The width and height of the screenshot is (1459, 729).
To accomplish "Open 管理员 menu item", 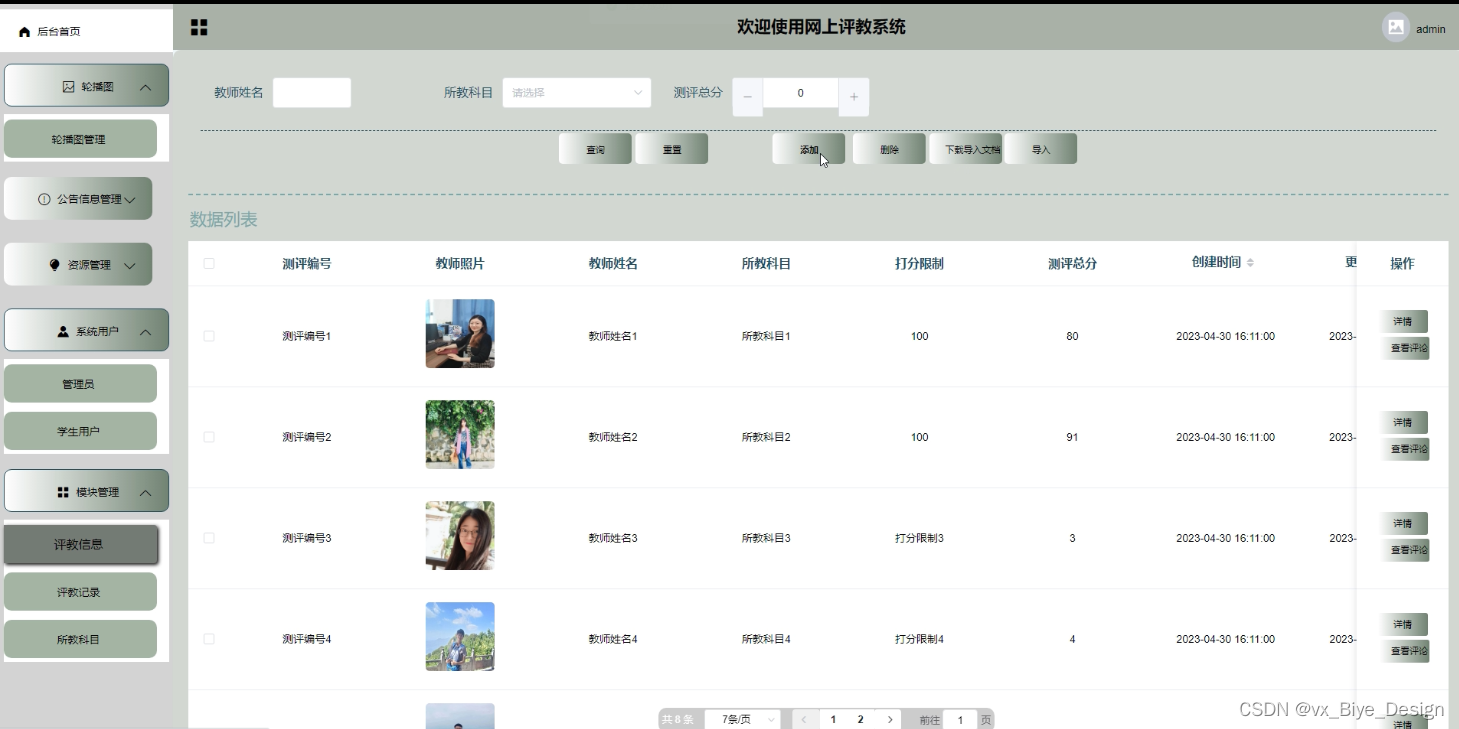I will click(x=80, y=384).
